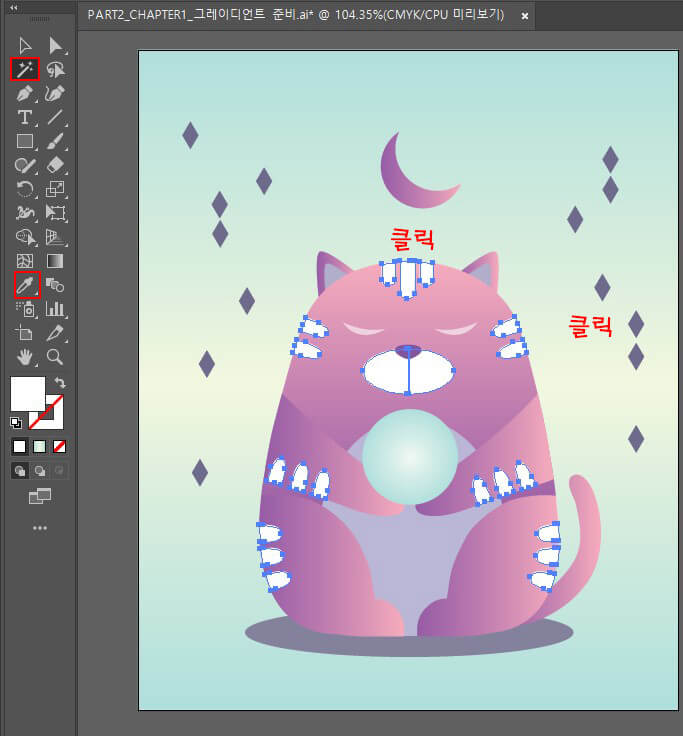683x736 pixels.
Task: Select the Slice tool
Action: pos(55,333)
